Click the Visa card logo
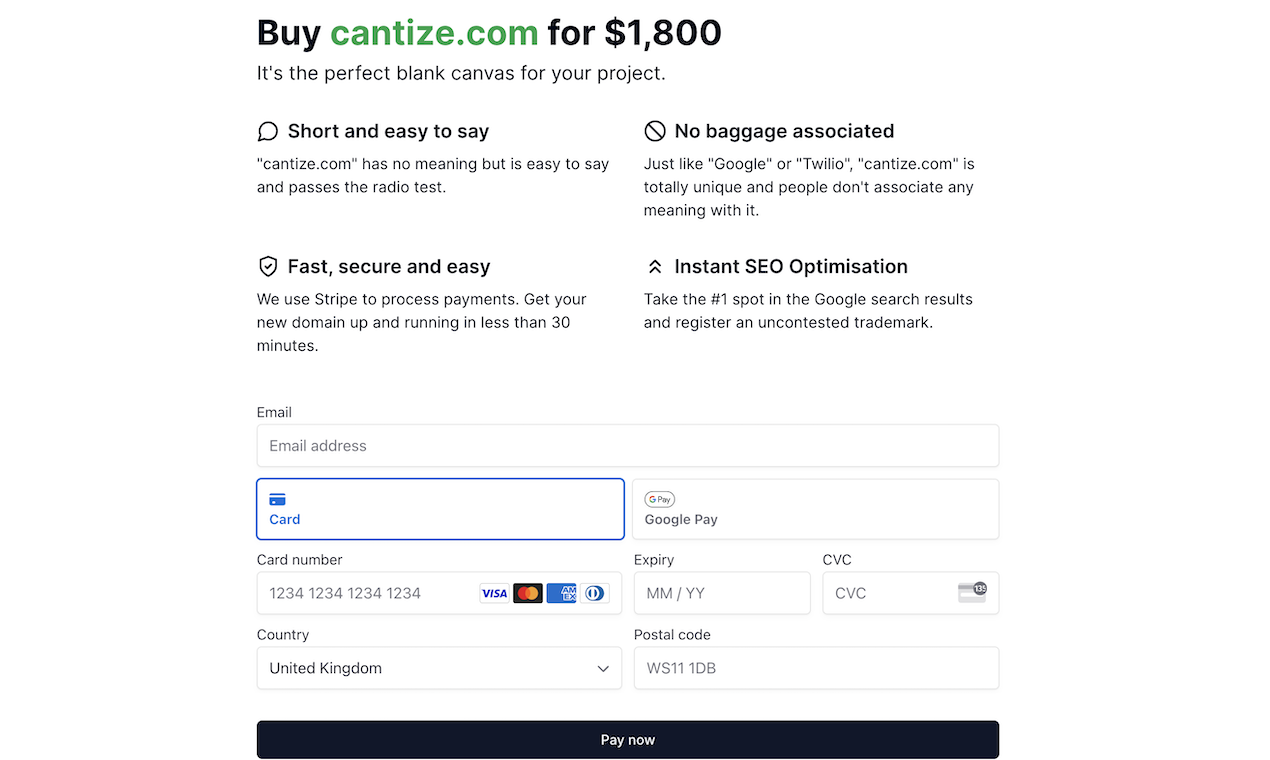The image size is (1270, 760). (494, 593)
